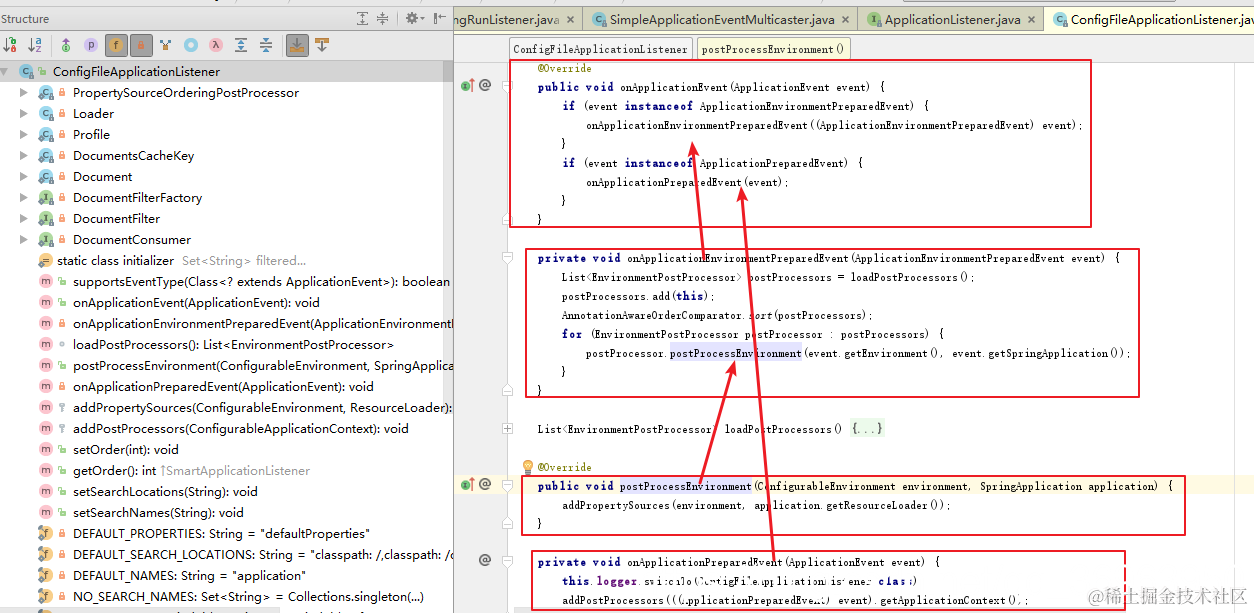This screenshot has height=613, width=1254.
Task: Click Collapse All icon in Structure header
Action: [x=382, y=18]
